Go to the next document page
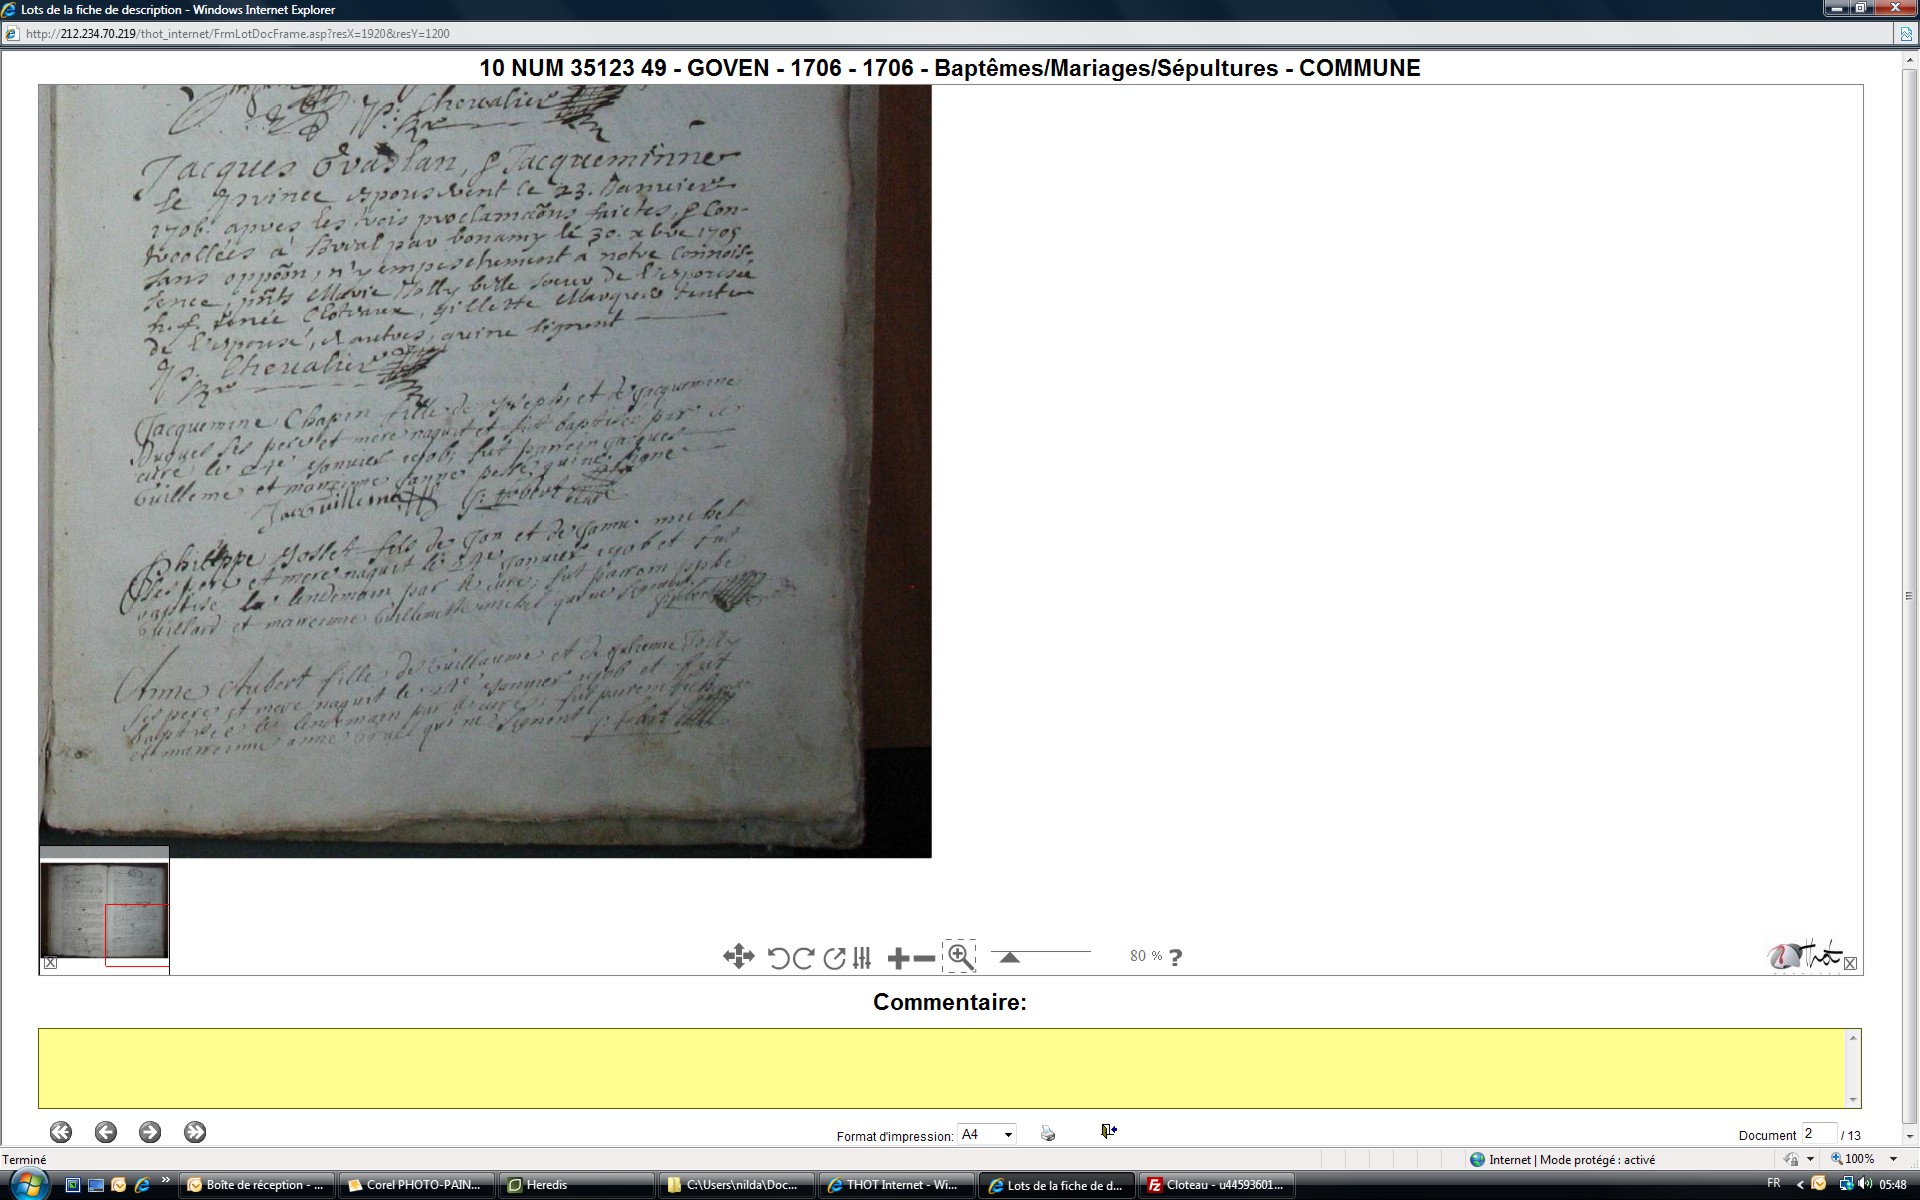The height and width of the screenshot is (1200, 1920). click(x=150, y=1132)
